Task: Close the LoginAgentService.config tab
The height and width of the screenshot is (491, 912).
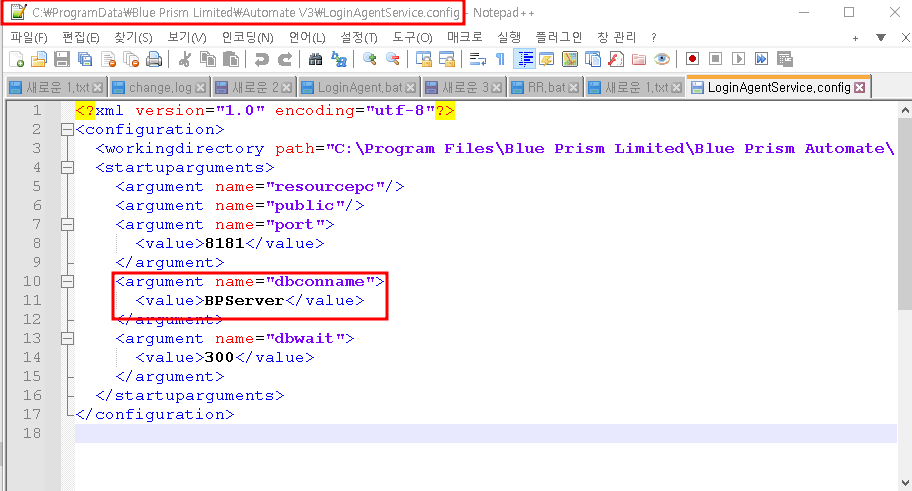Action: click(x=860, y=87)
